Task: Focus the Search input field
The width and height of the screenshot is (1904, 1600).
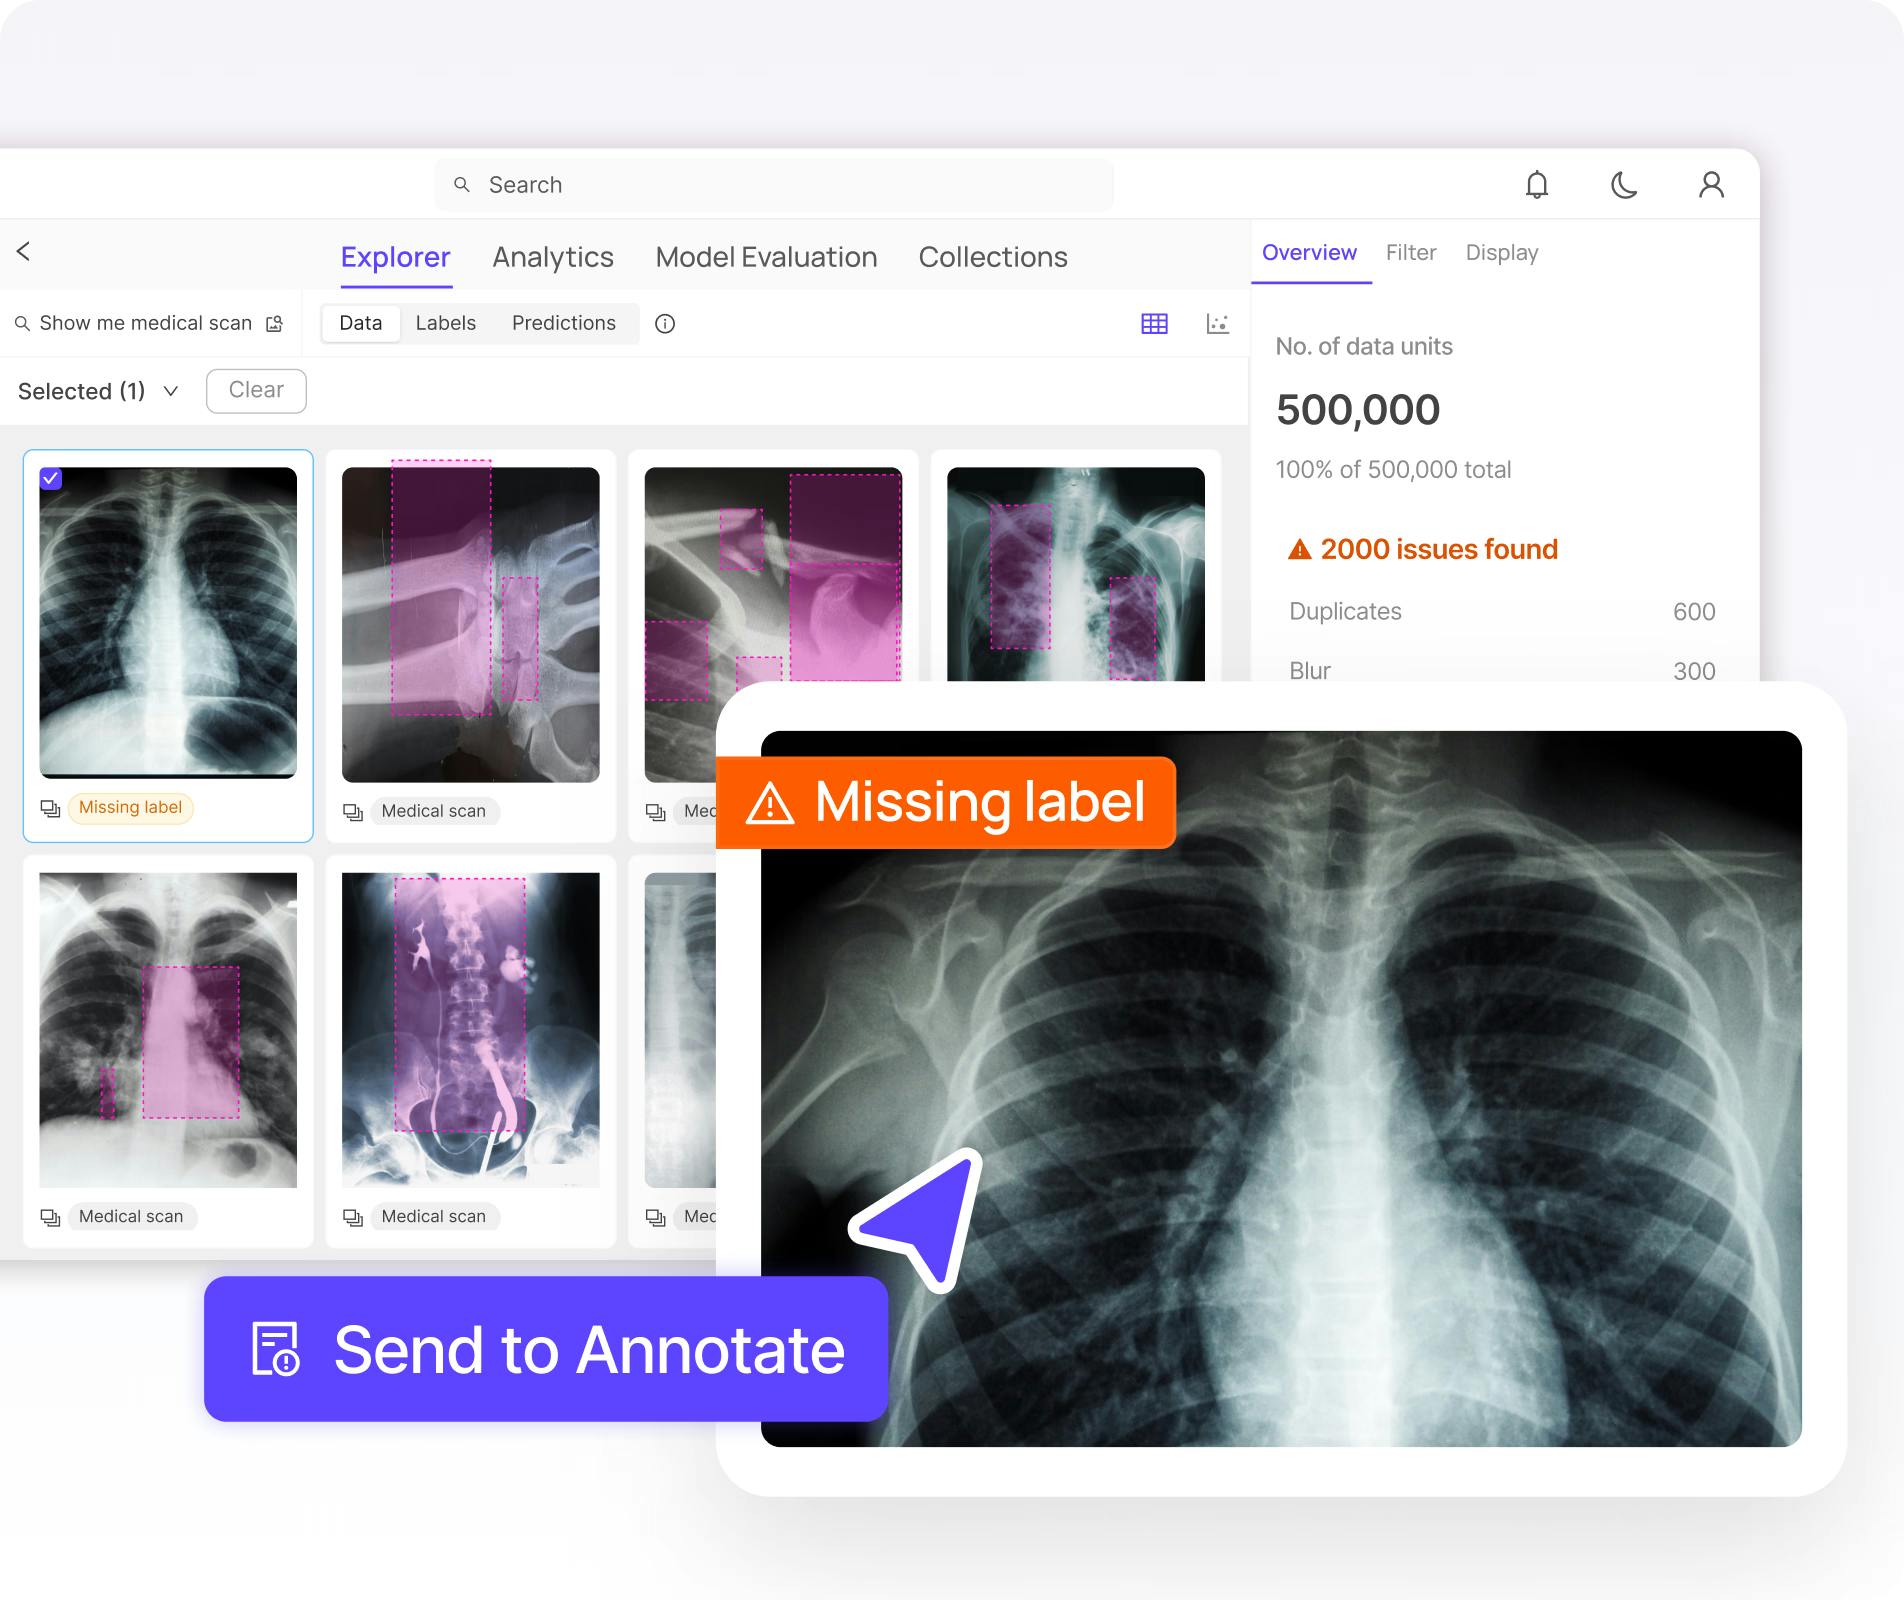Action: click(774, 185)
